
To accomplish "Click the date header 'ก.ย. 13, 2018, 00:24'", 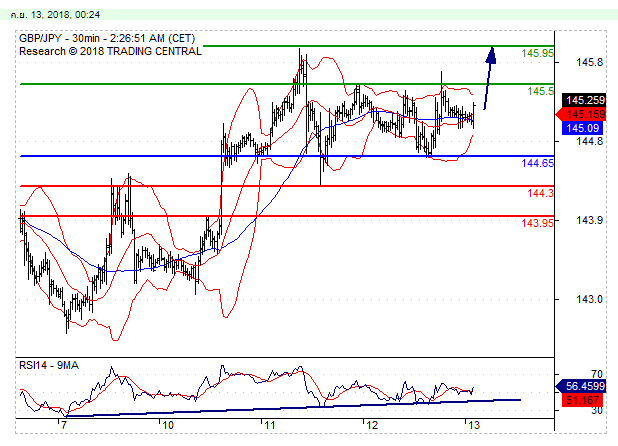I will pyautogui.click(x=55, y=15).
